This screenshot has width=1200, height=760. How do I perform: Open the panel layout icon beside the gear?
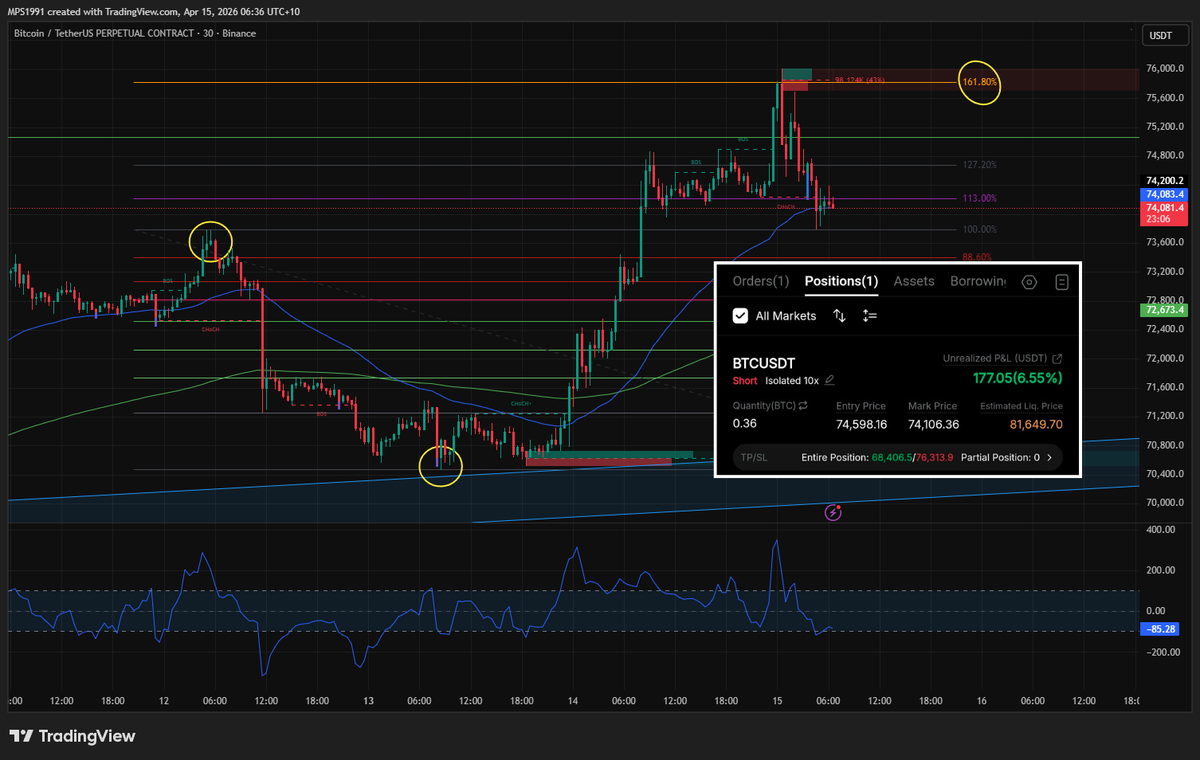point(1062,283)
